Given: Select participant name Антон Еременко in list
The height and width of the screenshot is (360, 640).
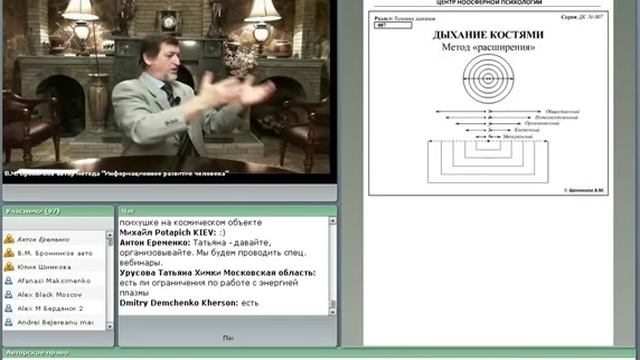Looking at the screenshot, I should pos(43,240).
